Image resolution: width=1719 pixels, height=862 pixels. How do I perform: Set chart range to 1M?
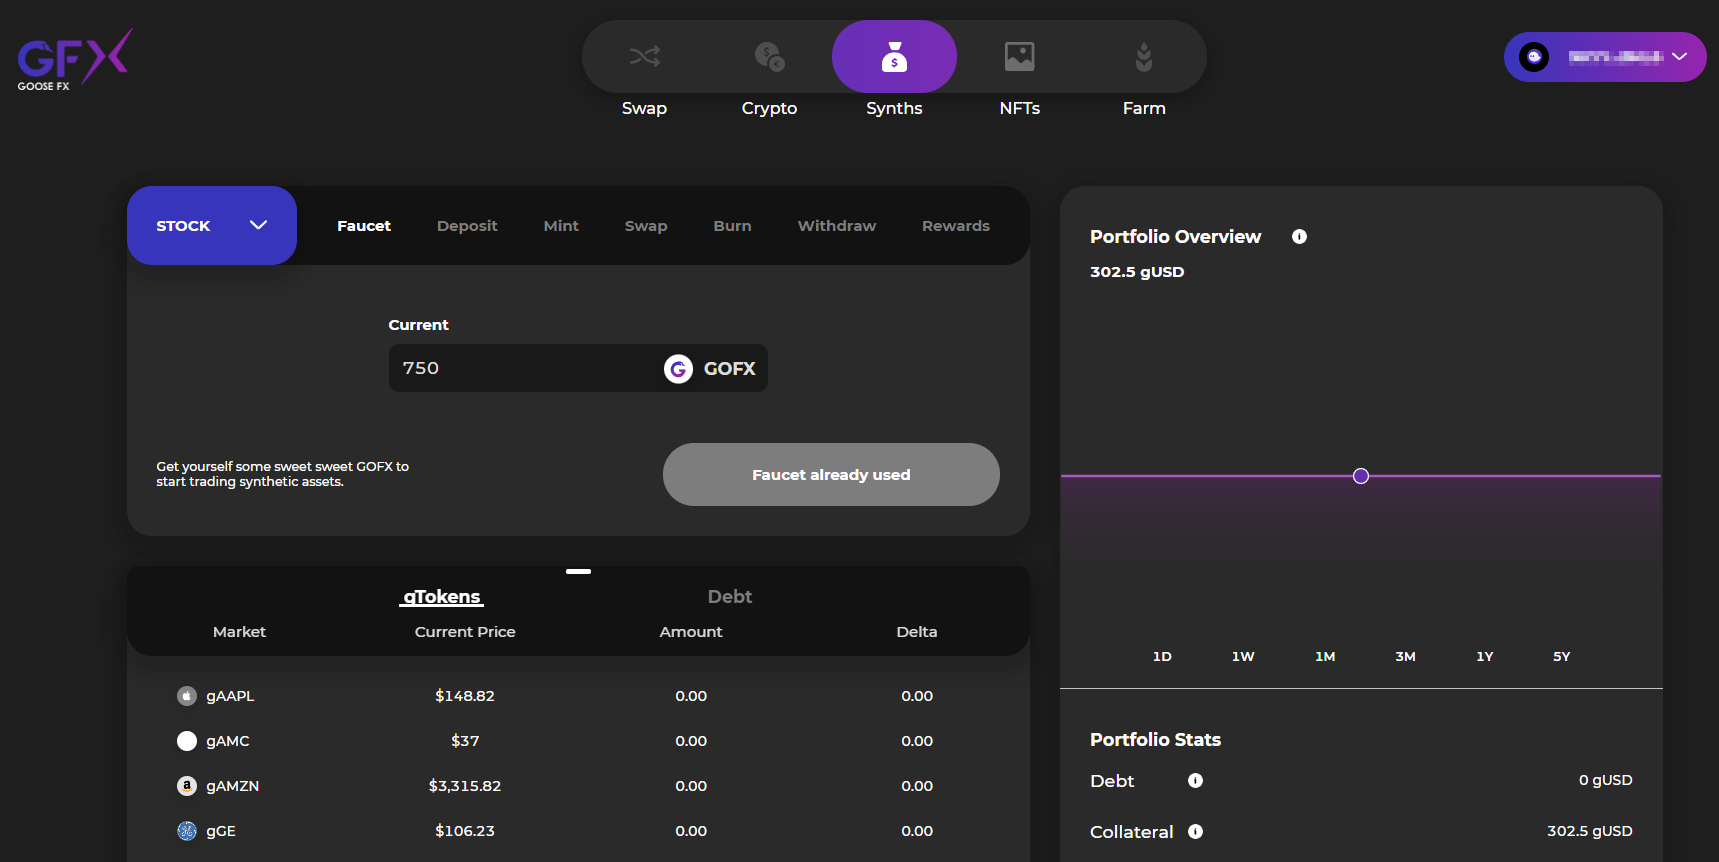[x=1325, y=657]
